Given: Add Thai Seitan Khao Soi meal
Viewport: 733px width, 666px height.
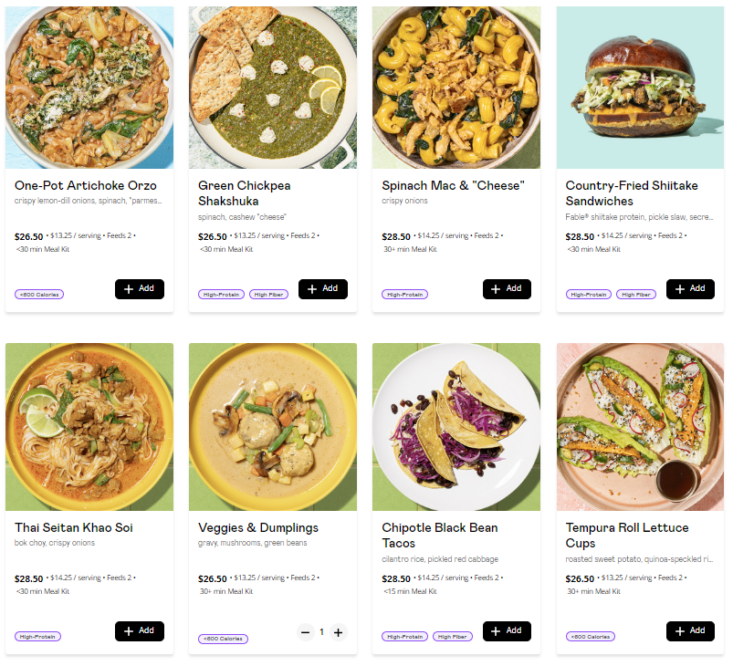Looking at the screenshot, I should 139,631.
